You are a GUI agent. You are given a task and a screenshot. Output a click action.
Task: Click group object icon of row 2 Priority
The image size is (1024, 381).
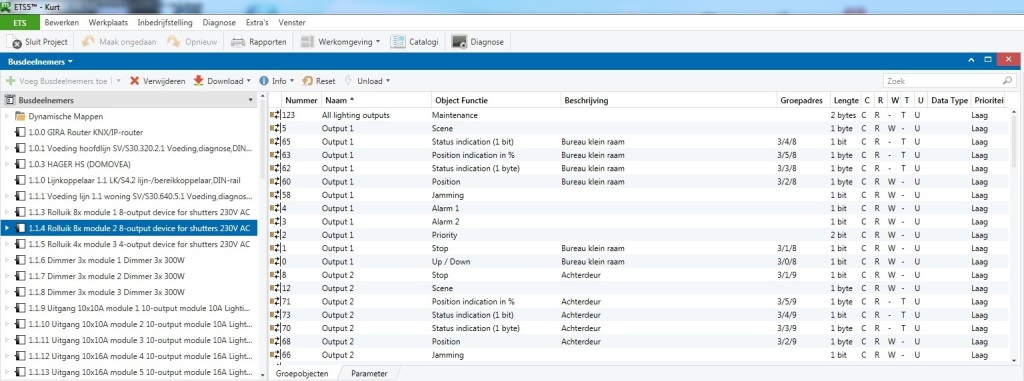[274, 235]
